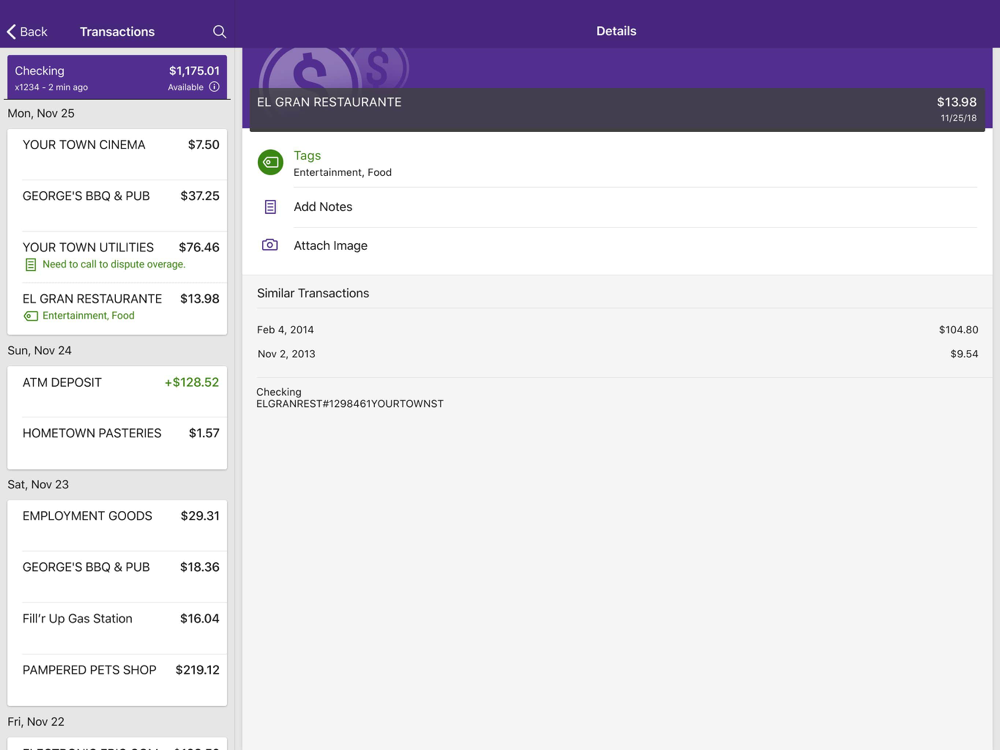1000x750 pixels.
Task: Tap ELGRANREST#1298461YOURTOWNST description text
Action: tap(350, 404)
